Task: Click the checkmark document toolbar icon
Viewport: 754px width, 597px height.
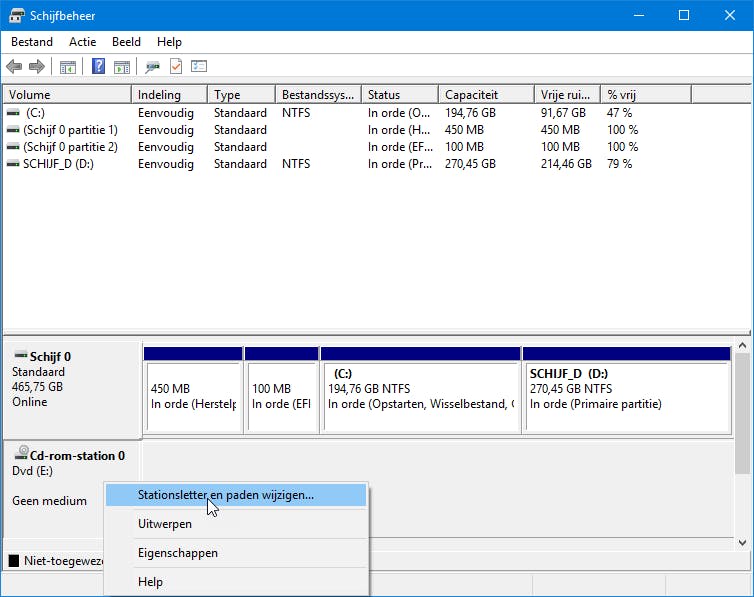Action: [x=176, y=67]
